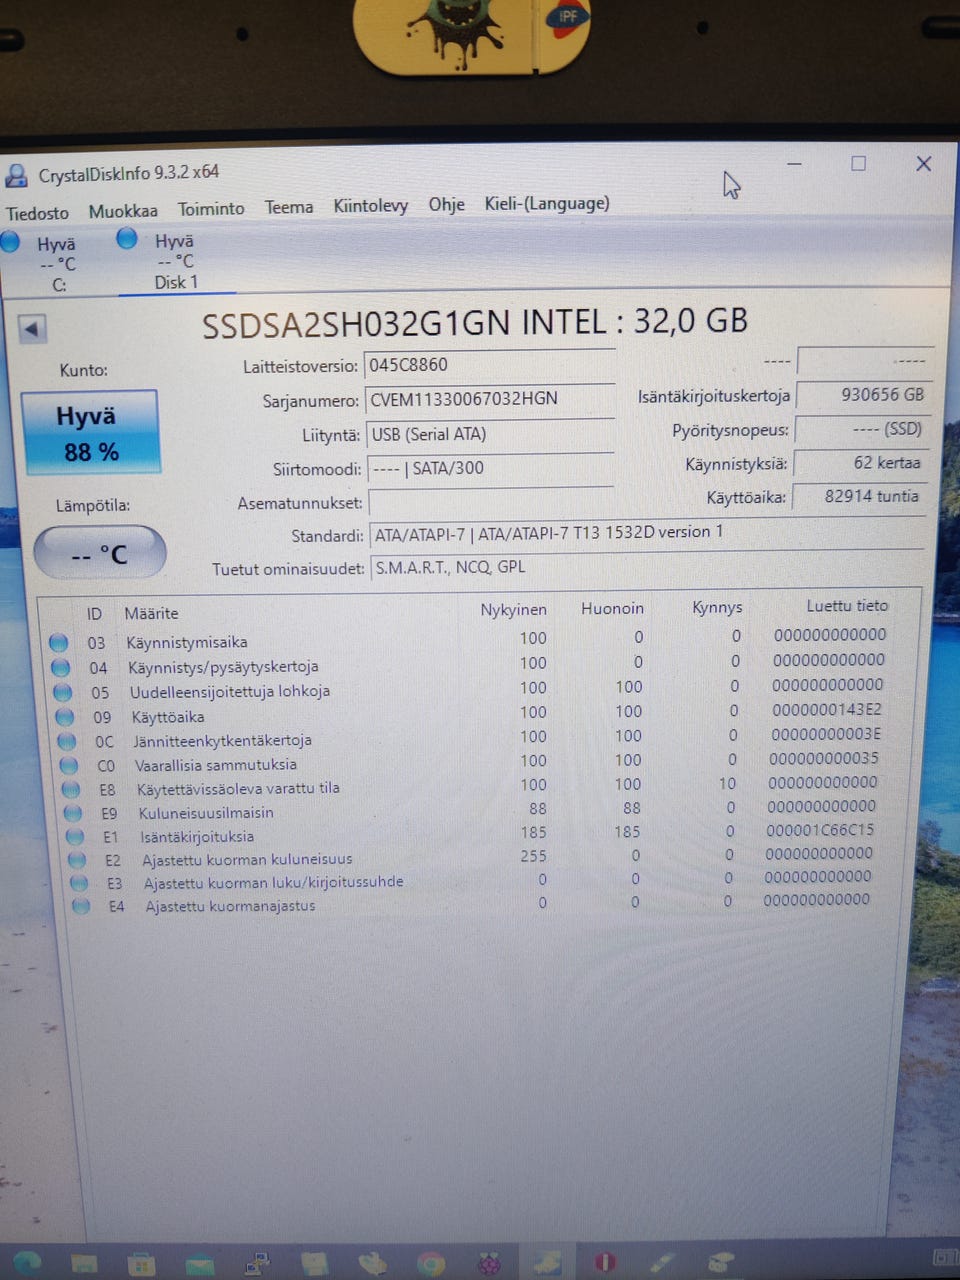Open File Explorer from the taskbar

coord(84,1263)
